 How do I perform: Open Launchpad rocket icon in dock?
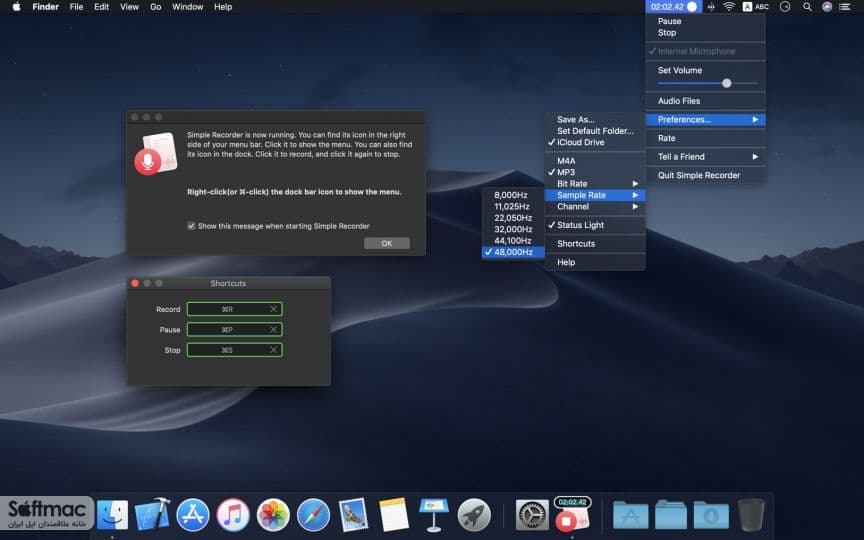pos(474,515)
